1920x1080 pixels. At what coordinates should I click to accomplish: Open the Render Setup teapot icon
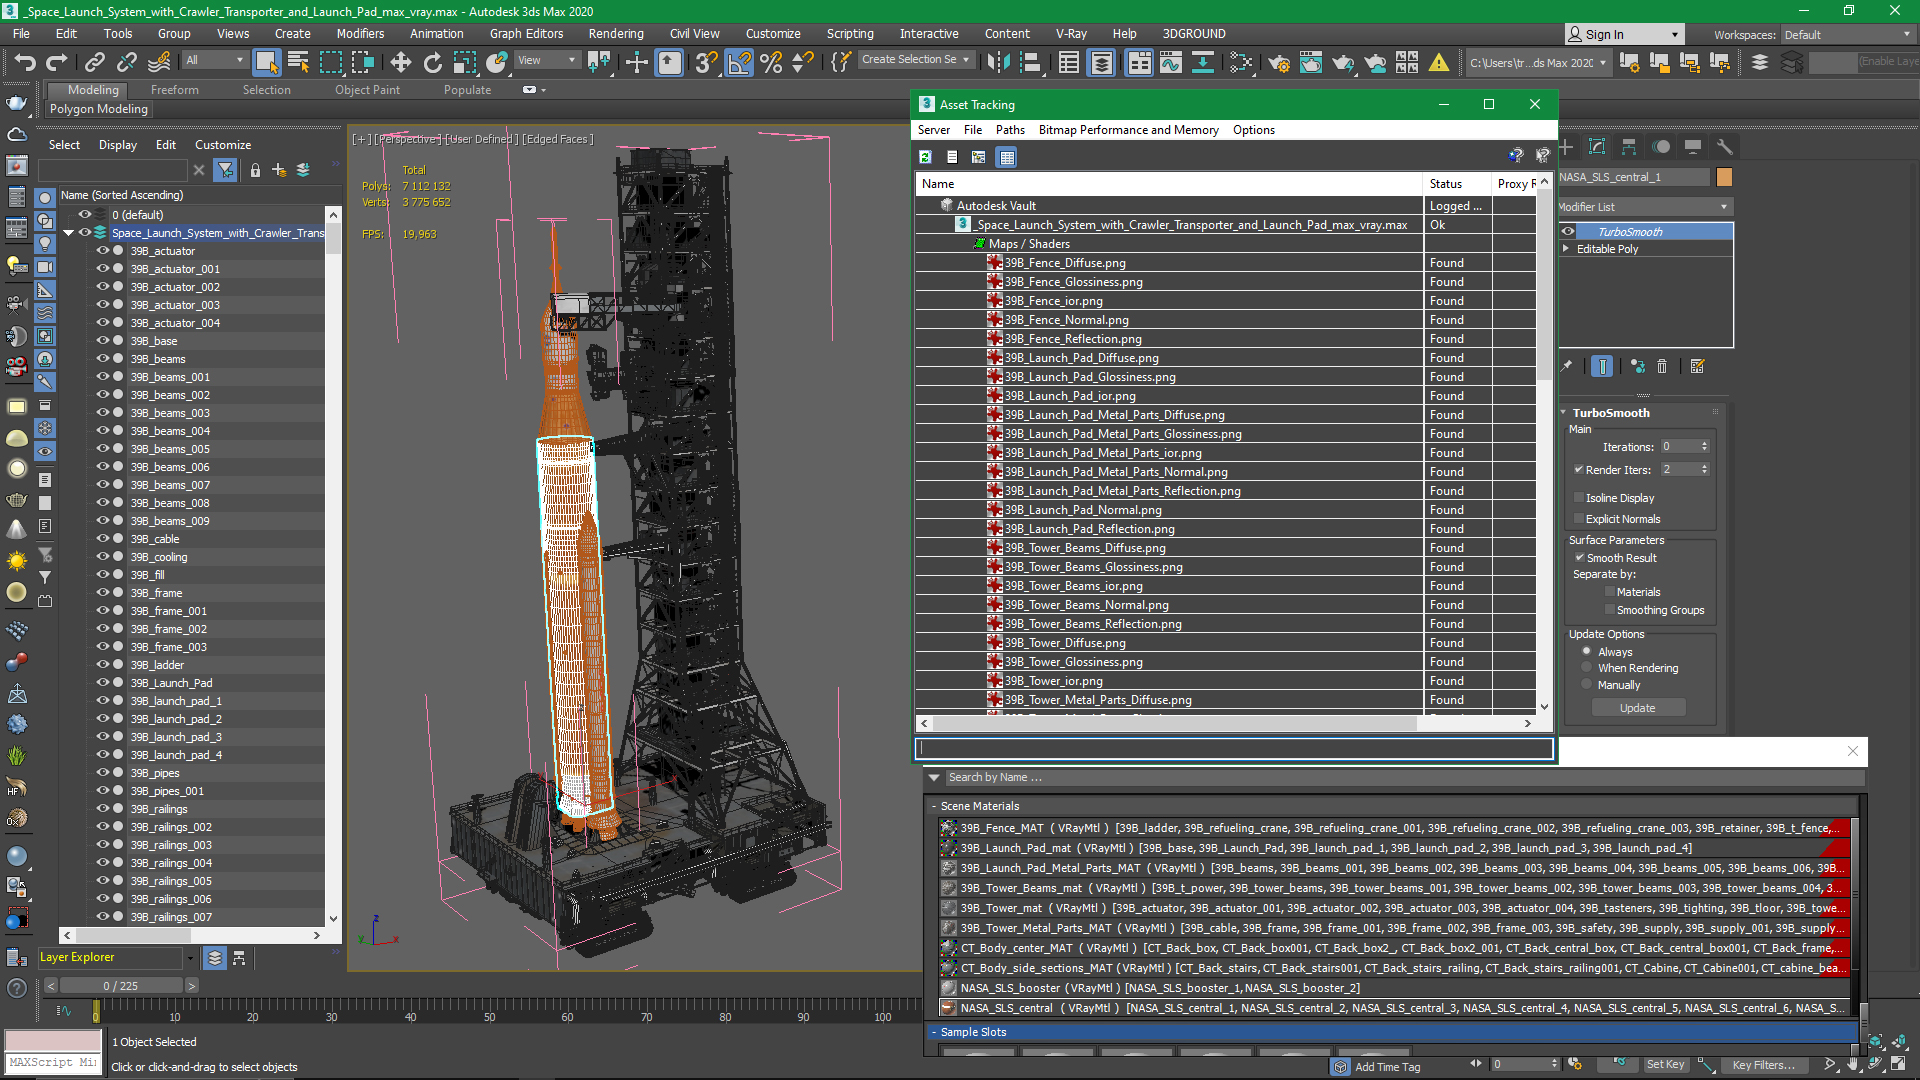point(1278,62)
